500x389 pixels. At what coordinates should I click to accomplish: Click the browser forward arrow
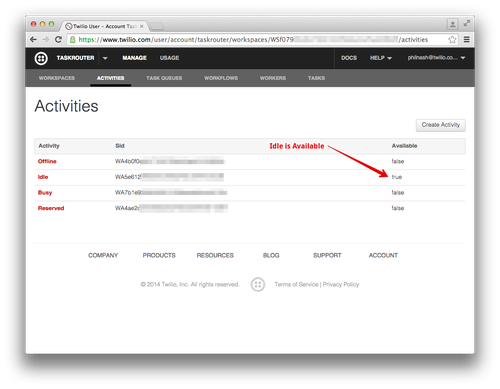46,39
